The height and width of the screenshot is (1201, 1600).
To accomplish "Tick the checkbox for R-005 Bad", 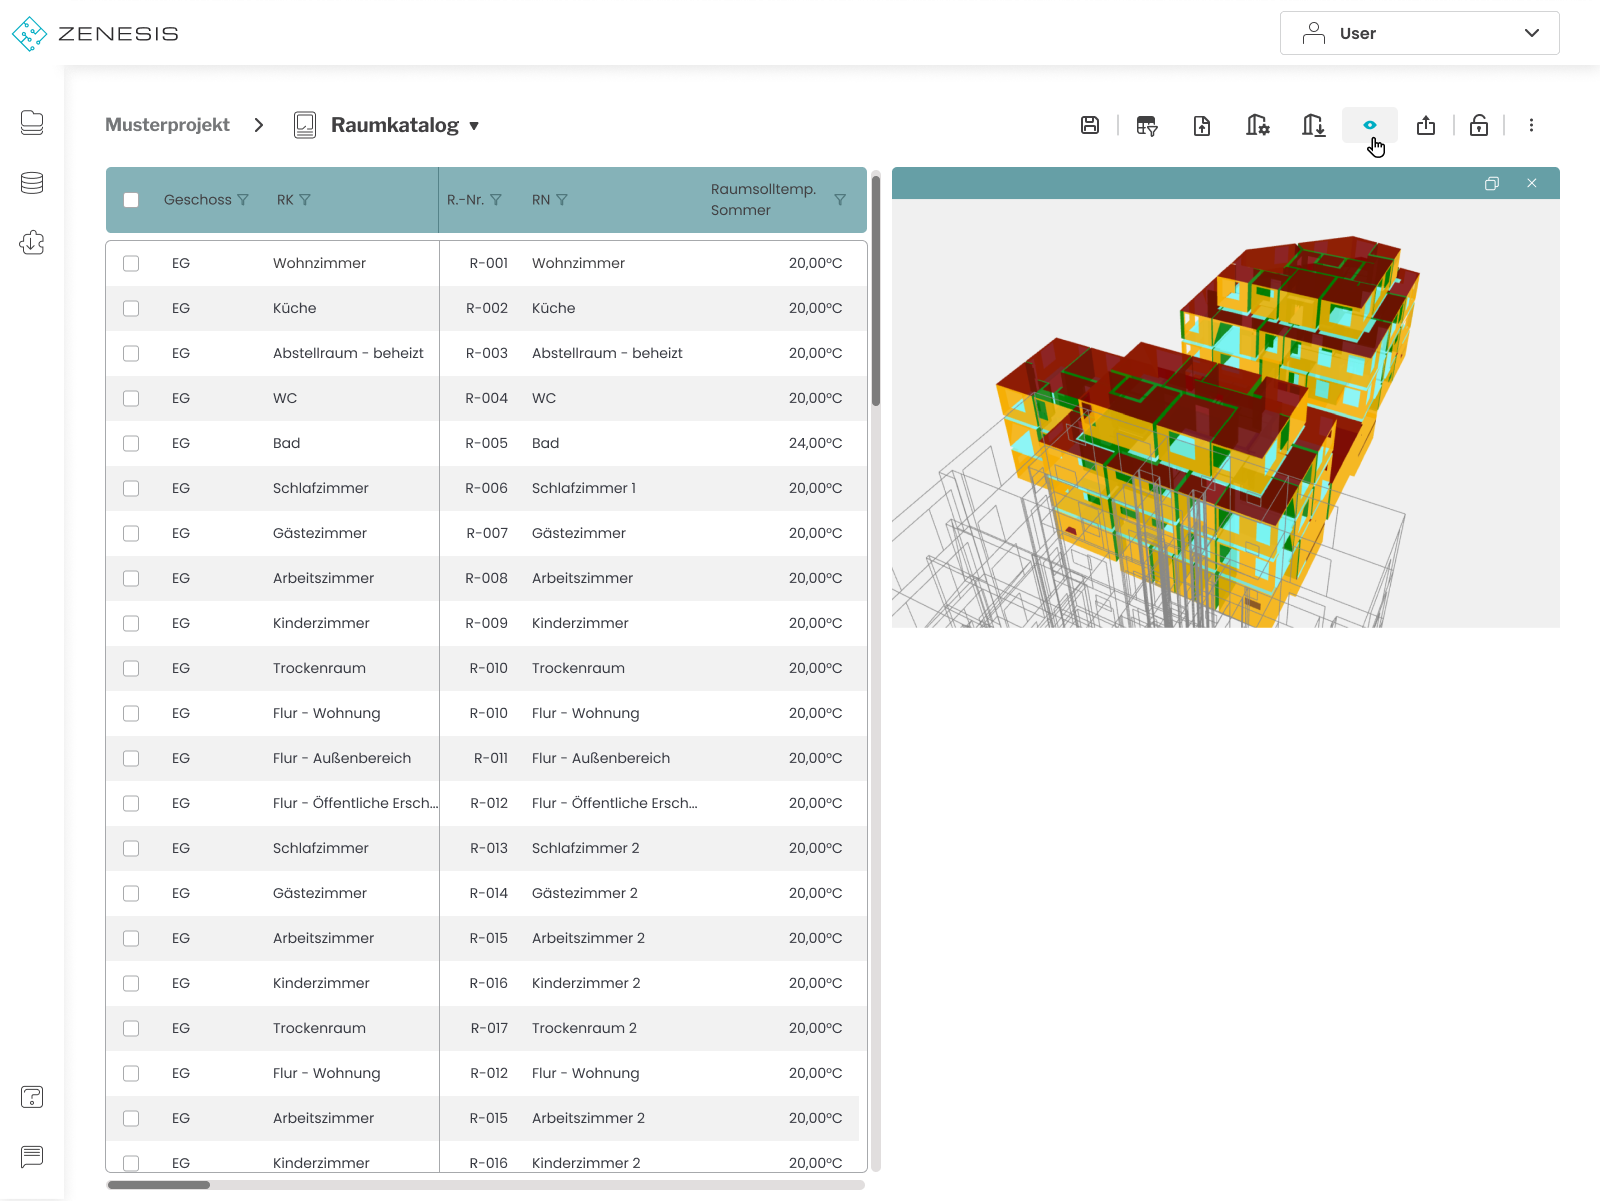I will tap(131, 443).
